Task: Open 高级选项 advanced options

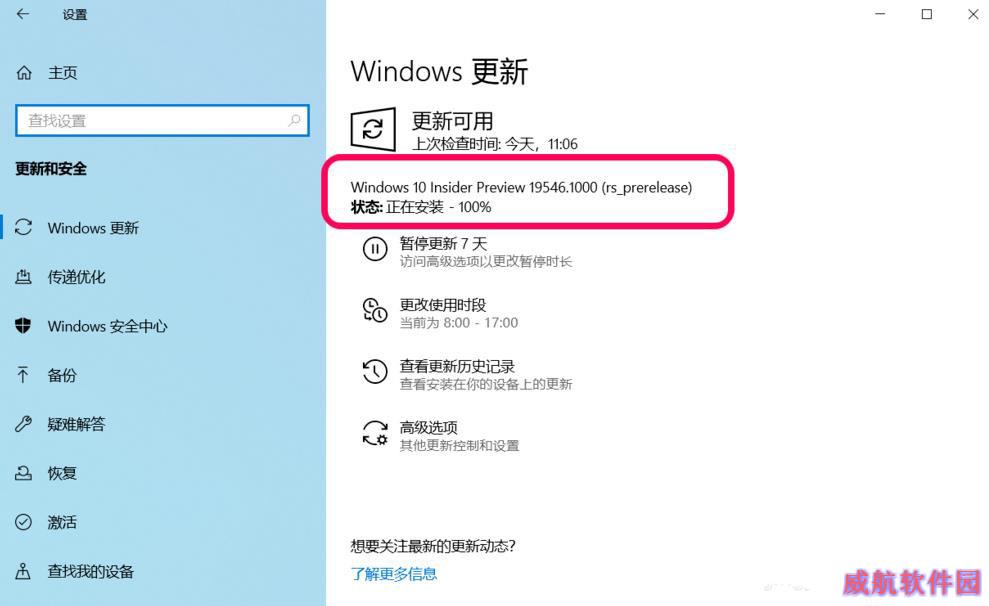Action: [x=440, y=436]
